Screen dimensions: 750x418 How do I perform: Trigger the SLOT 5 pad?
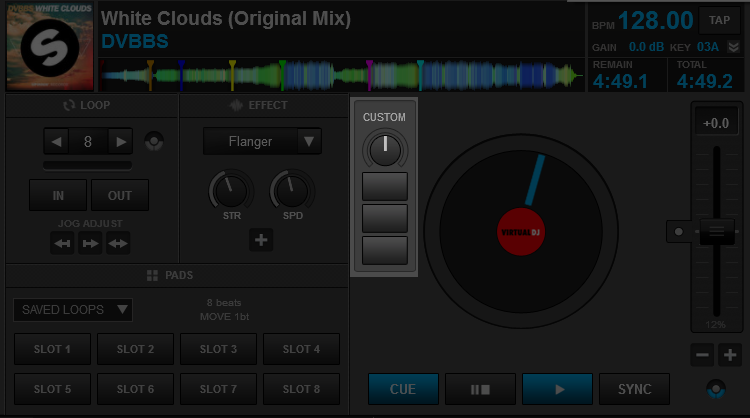click(52, 389)
